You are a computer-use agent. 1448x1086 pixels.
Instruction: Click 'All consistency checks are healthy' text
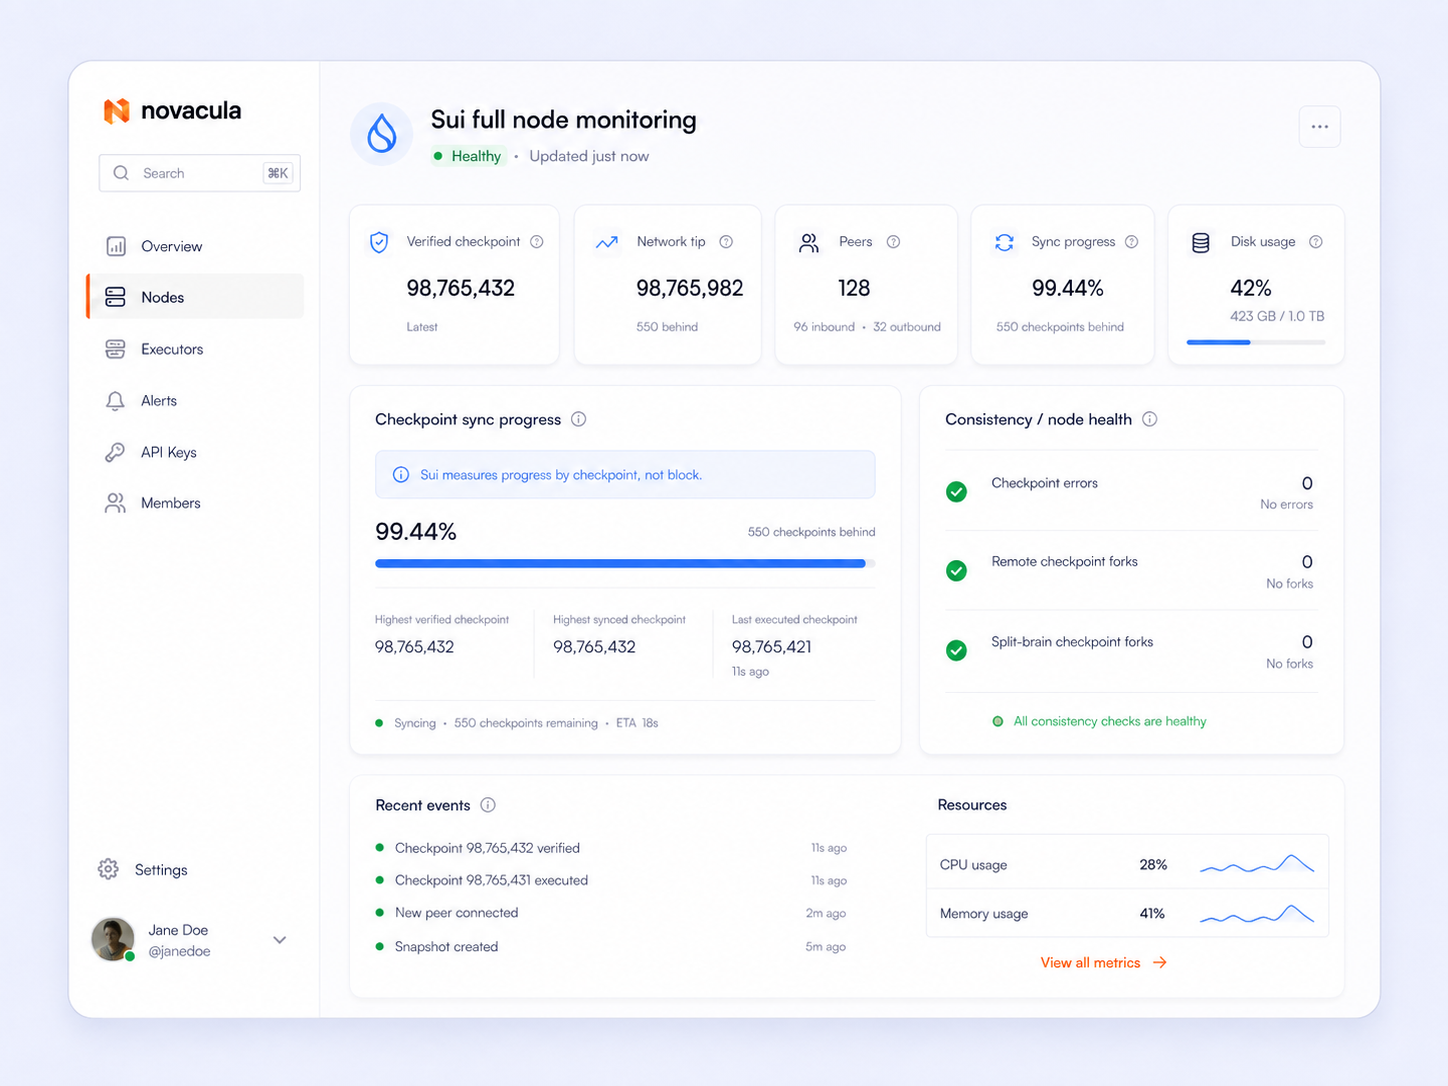(1110, 721)
